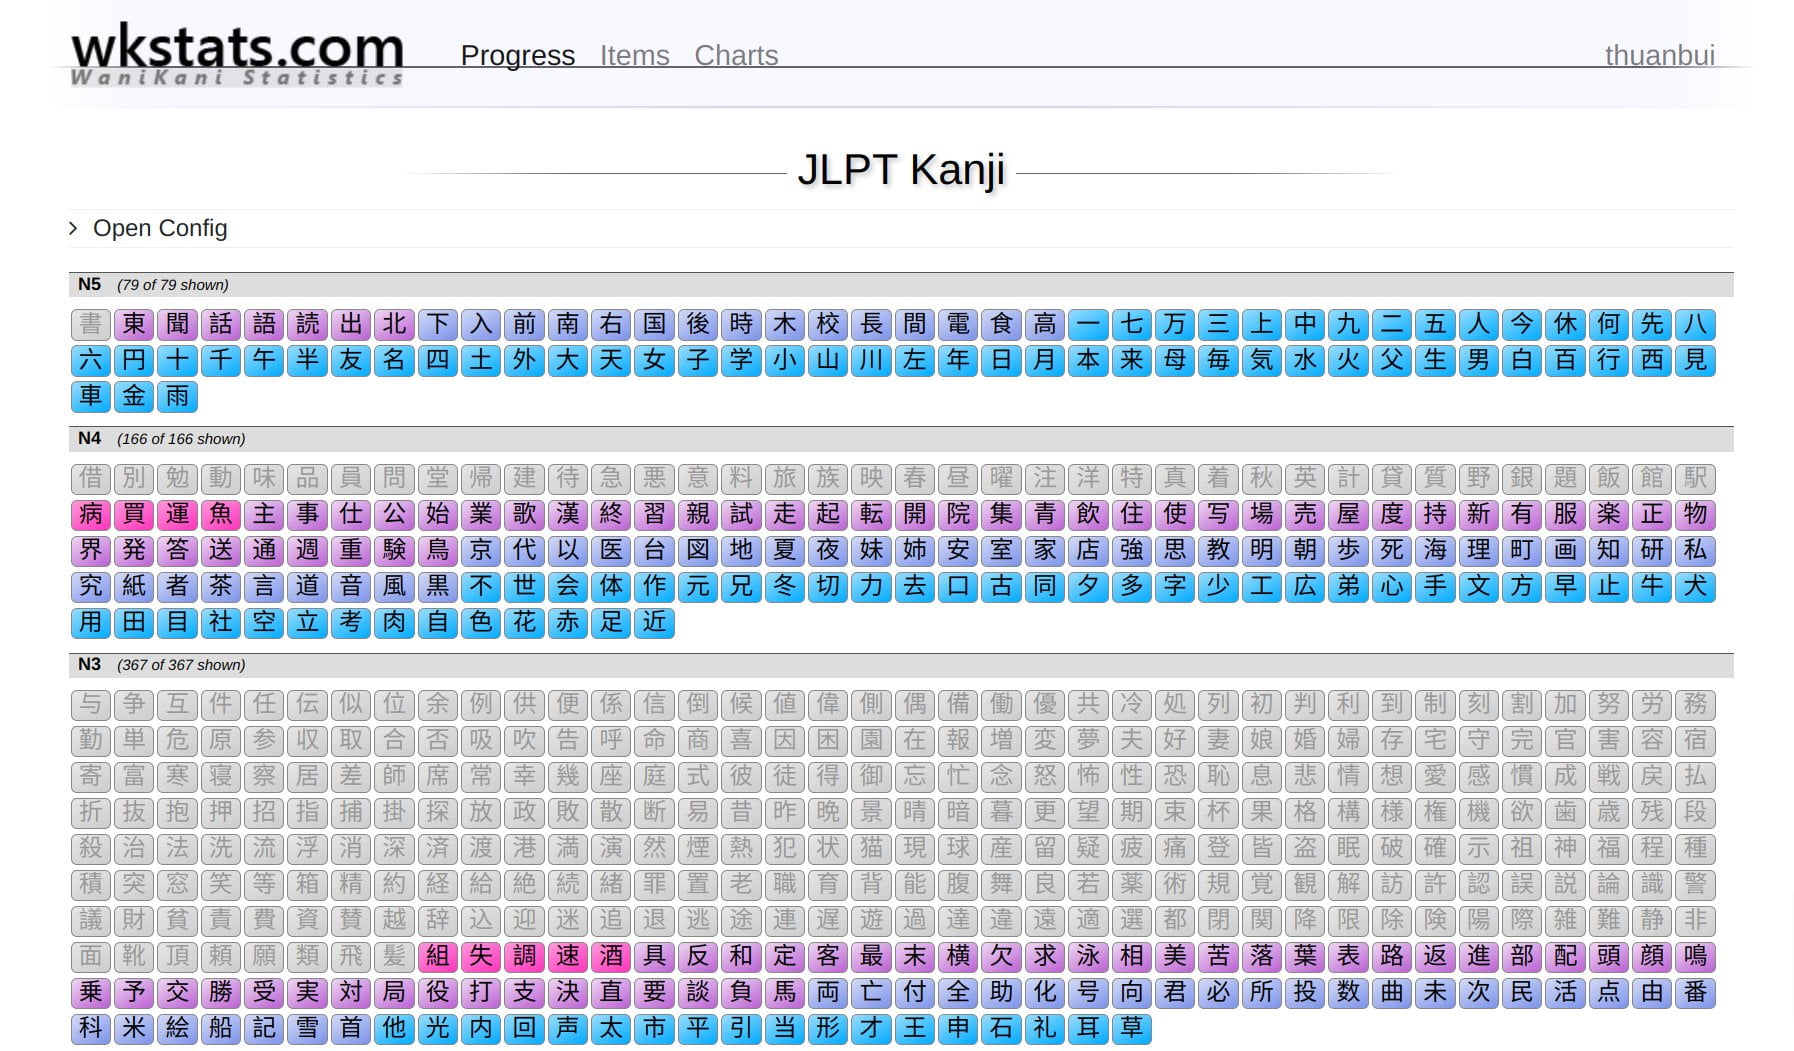
Task: Click the 雨 kanji tile
Action: coord(177,396)
